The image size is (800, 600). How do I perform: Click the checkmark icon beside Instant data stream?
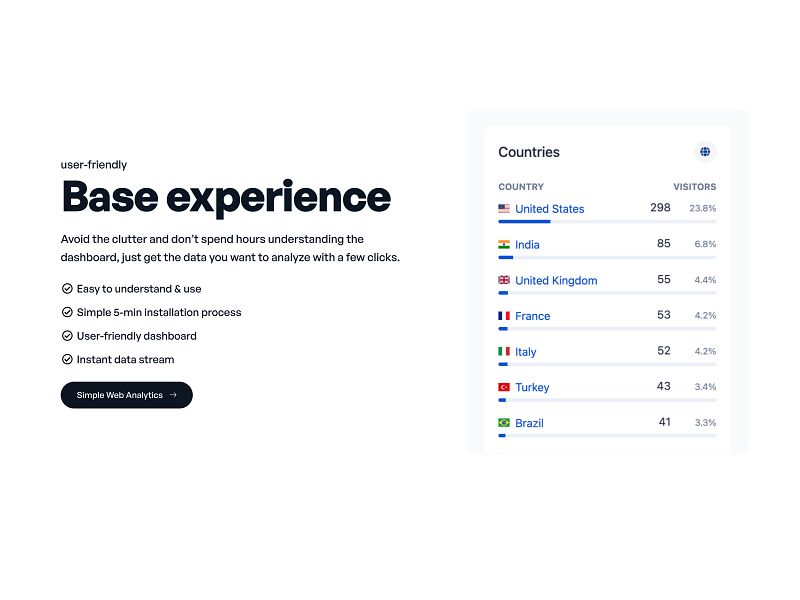tap(66, 359)
